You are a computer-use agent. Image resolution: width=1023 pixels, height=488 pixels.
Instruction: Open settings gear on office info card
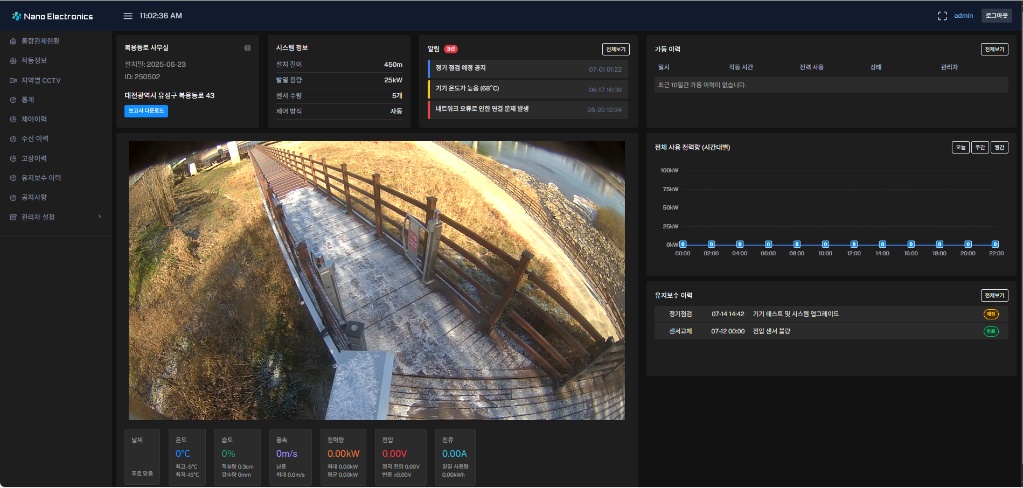(247, 48)
